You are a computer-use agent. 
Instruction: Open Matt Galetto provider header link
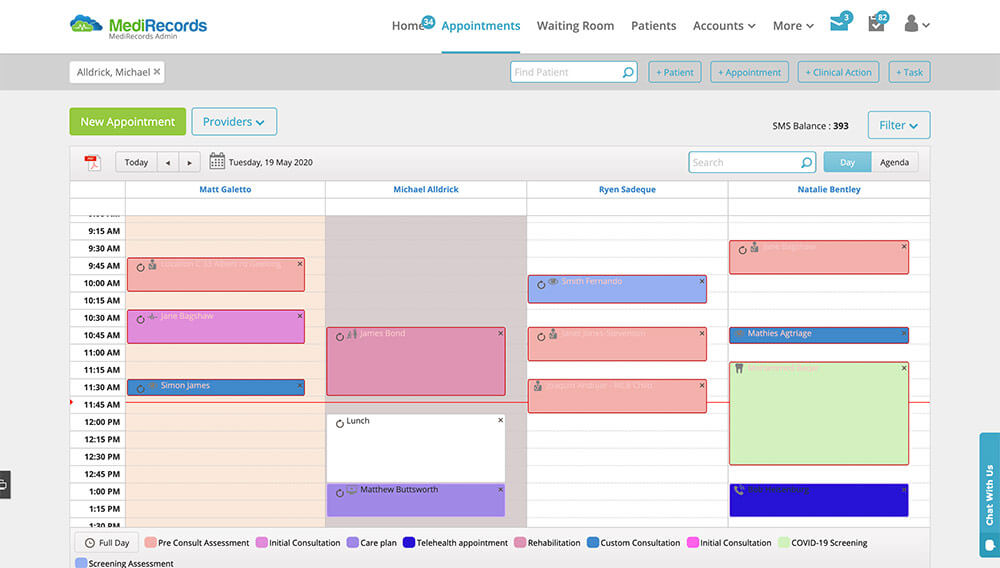pos(225,189)
